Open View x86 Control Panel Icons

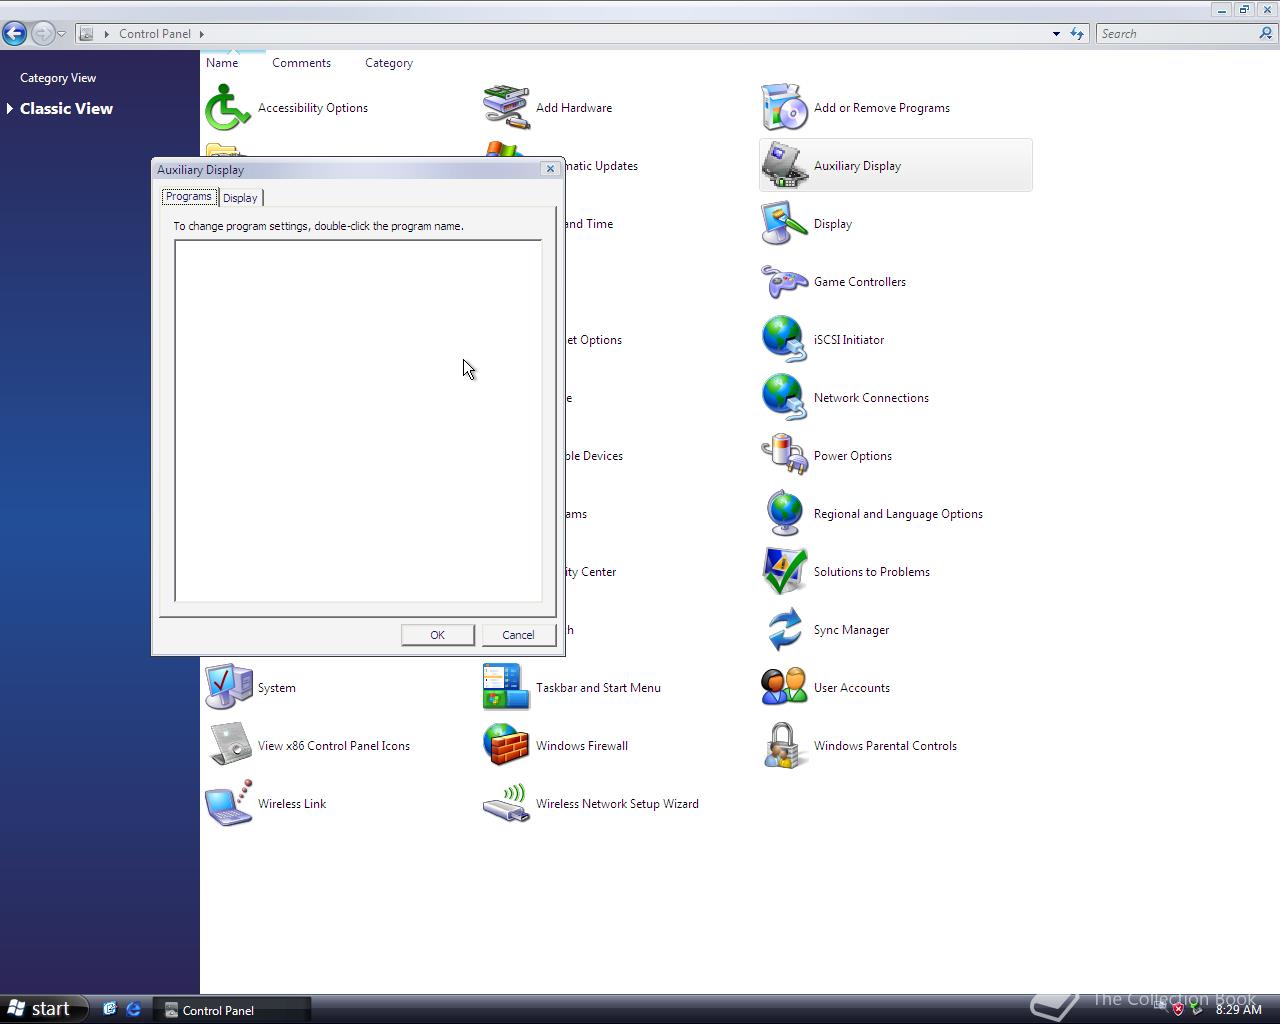tap(228, 746)
